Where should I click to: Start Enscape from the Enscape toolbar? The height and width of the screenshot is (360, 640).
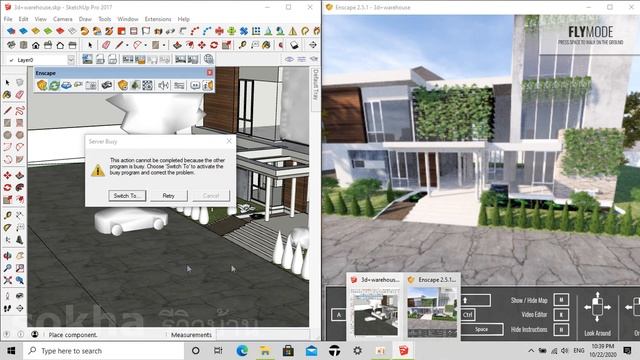click(42, 85)
